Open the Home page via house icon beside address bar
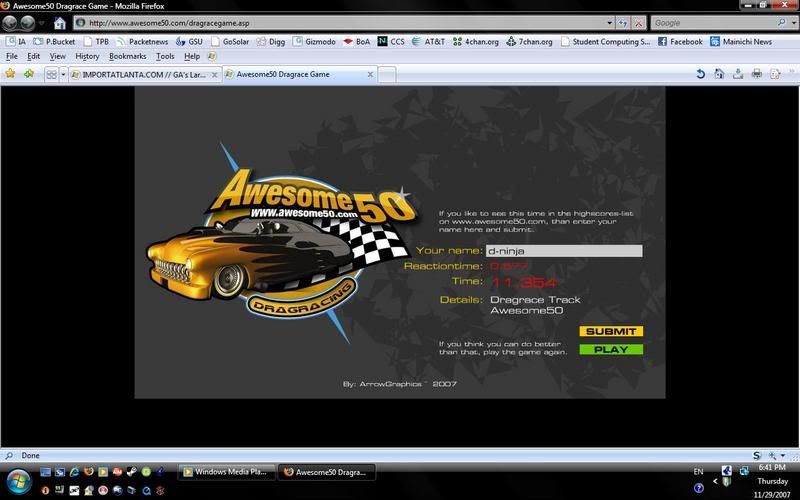This screenshot has width=800, height=500. (60, 23)
